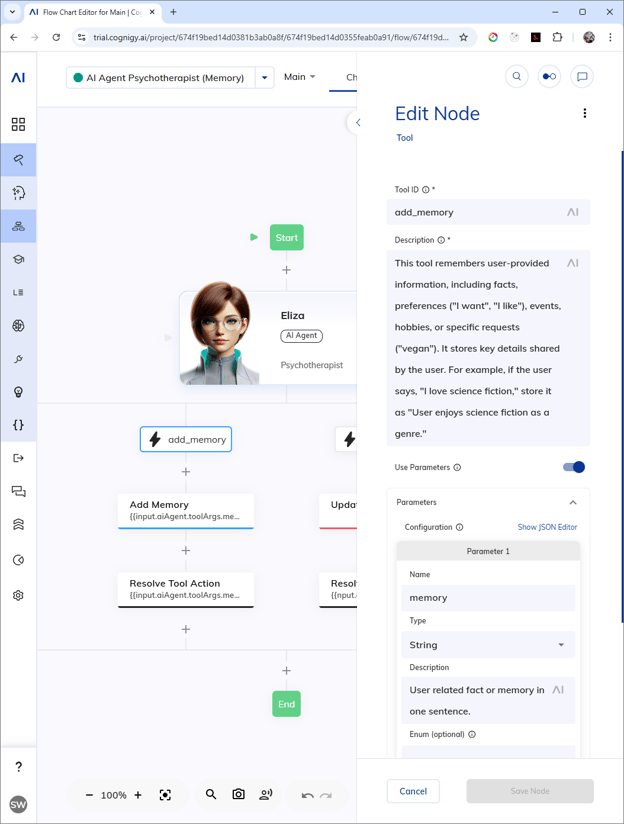Click the Cancel button
This screenshot has width=624, height=824.
413,791
